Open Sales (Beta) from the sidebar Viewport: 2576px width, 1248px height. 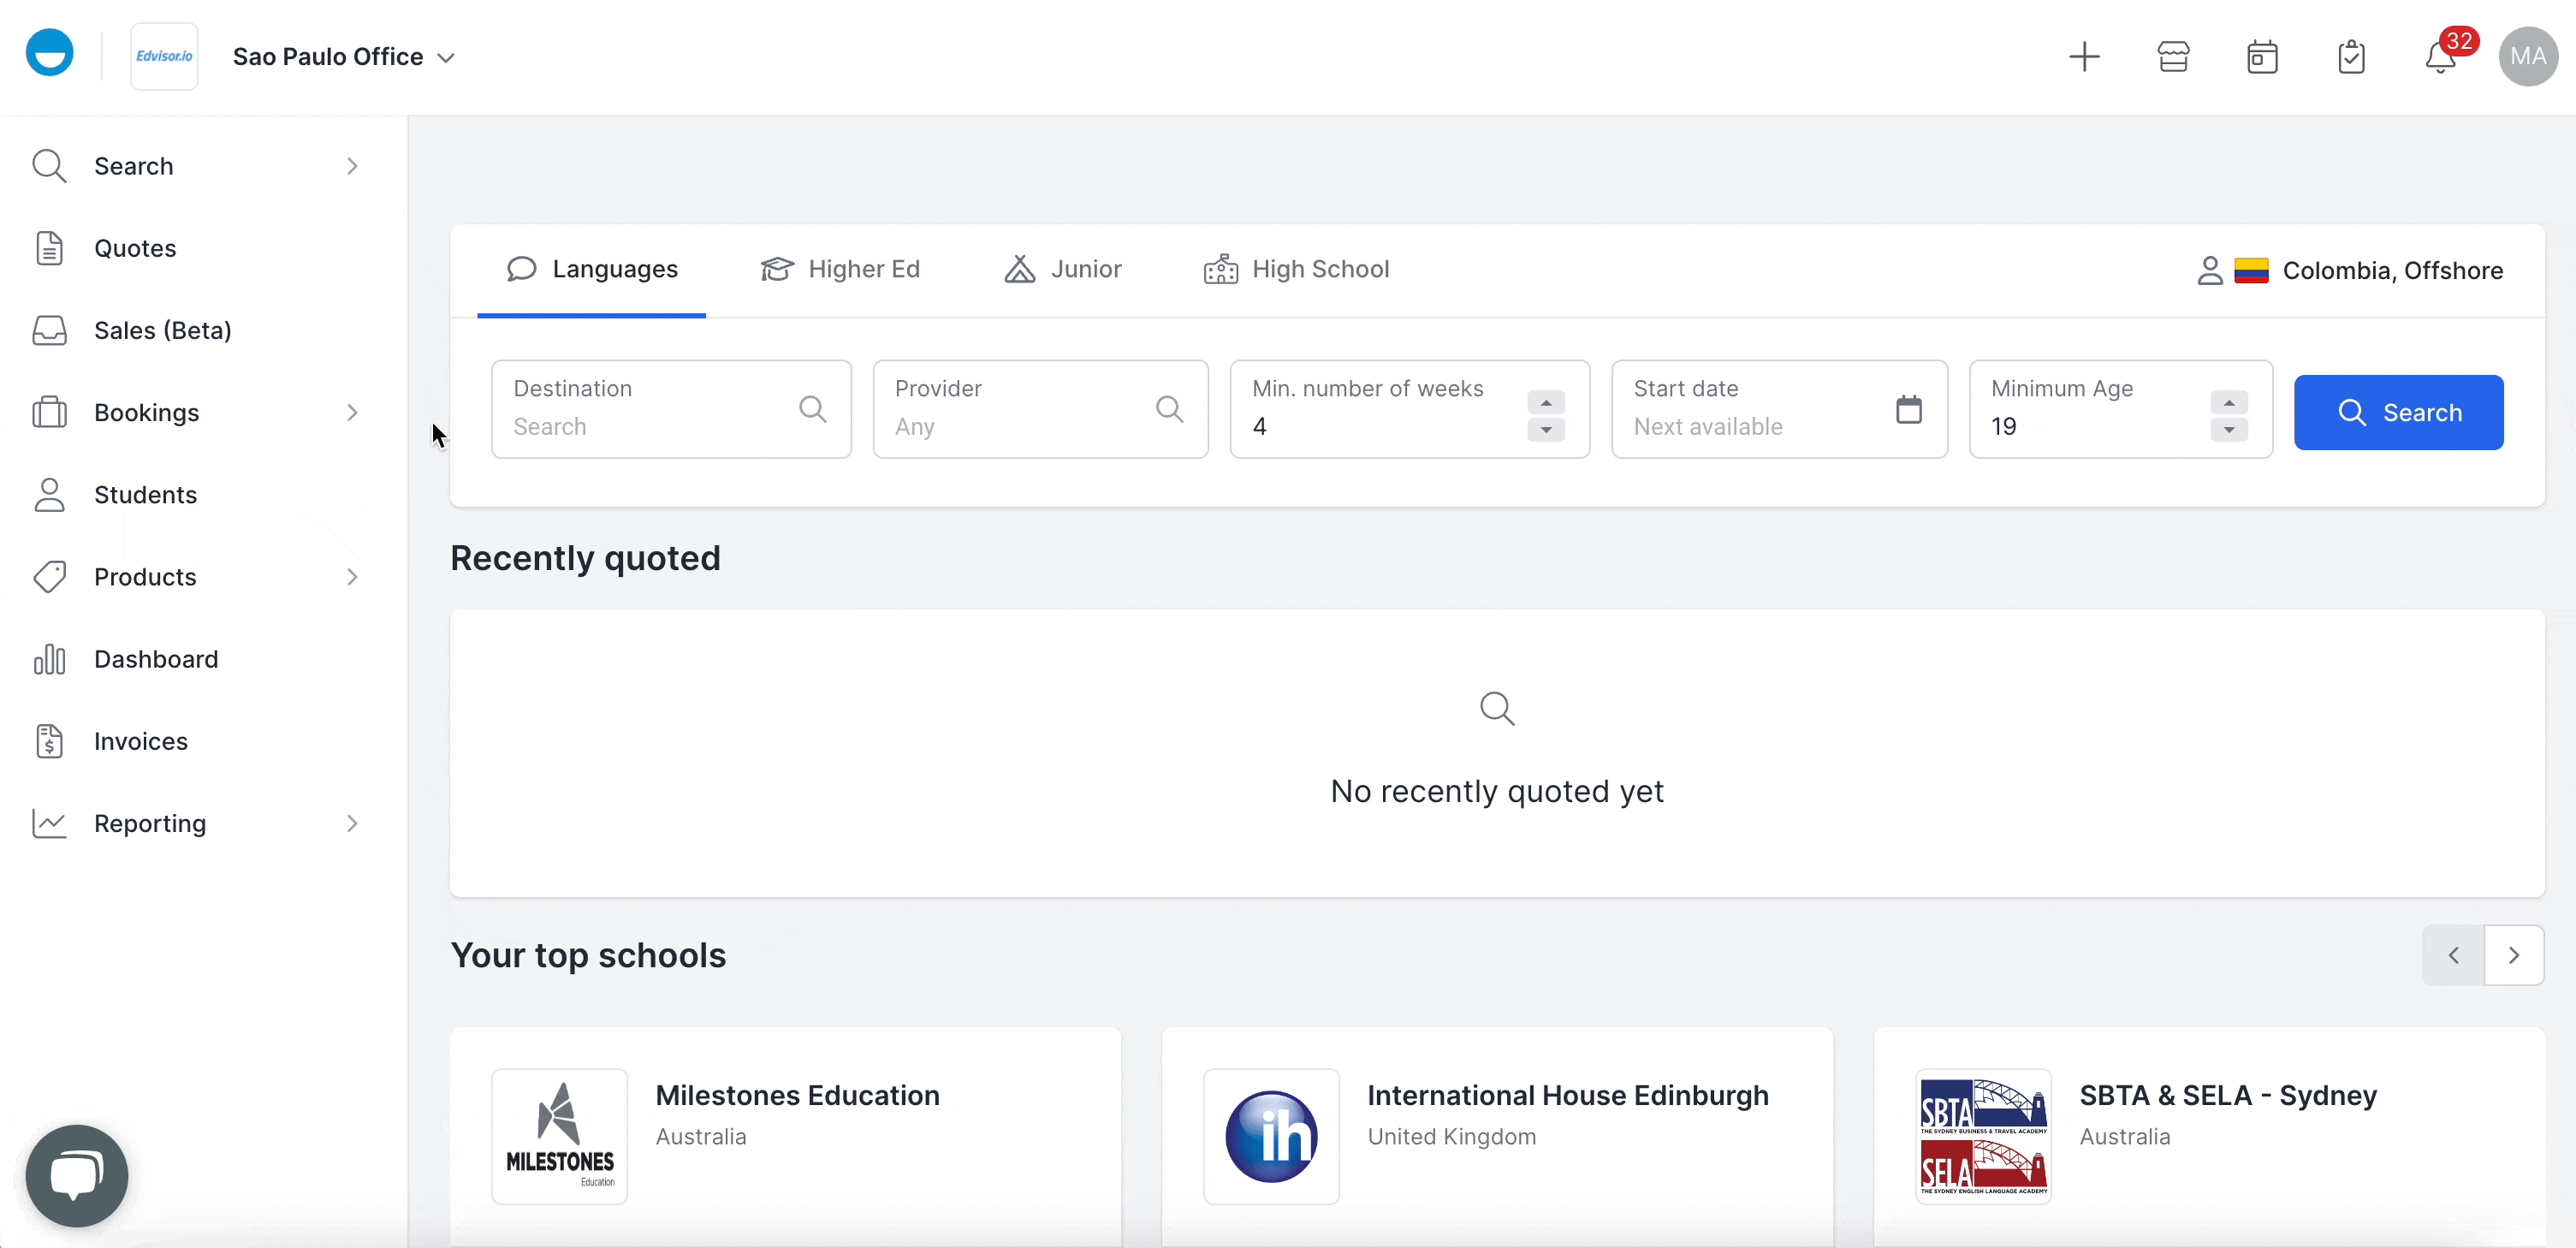point(163,330)
